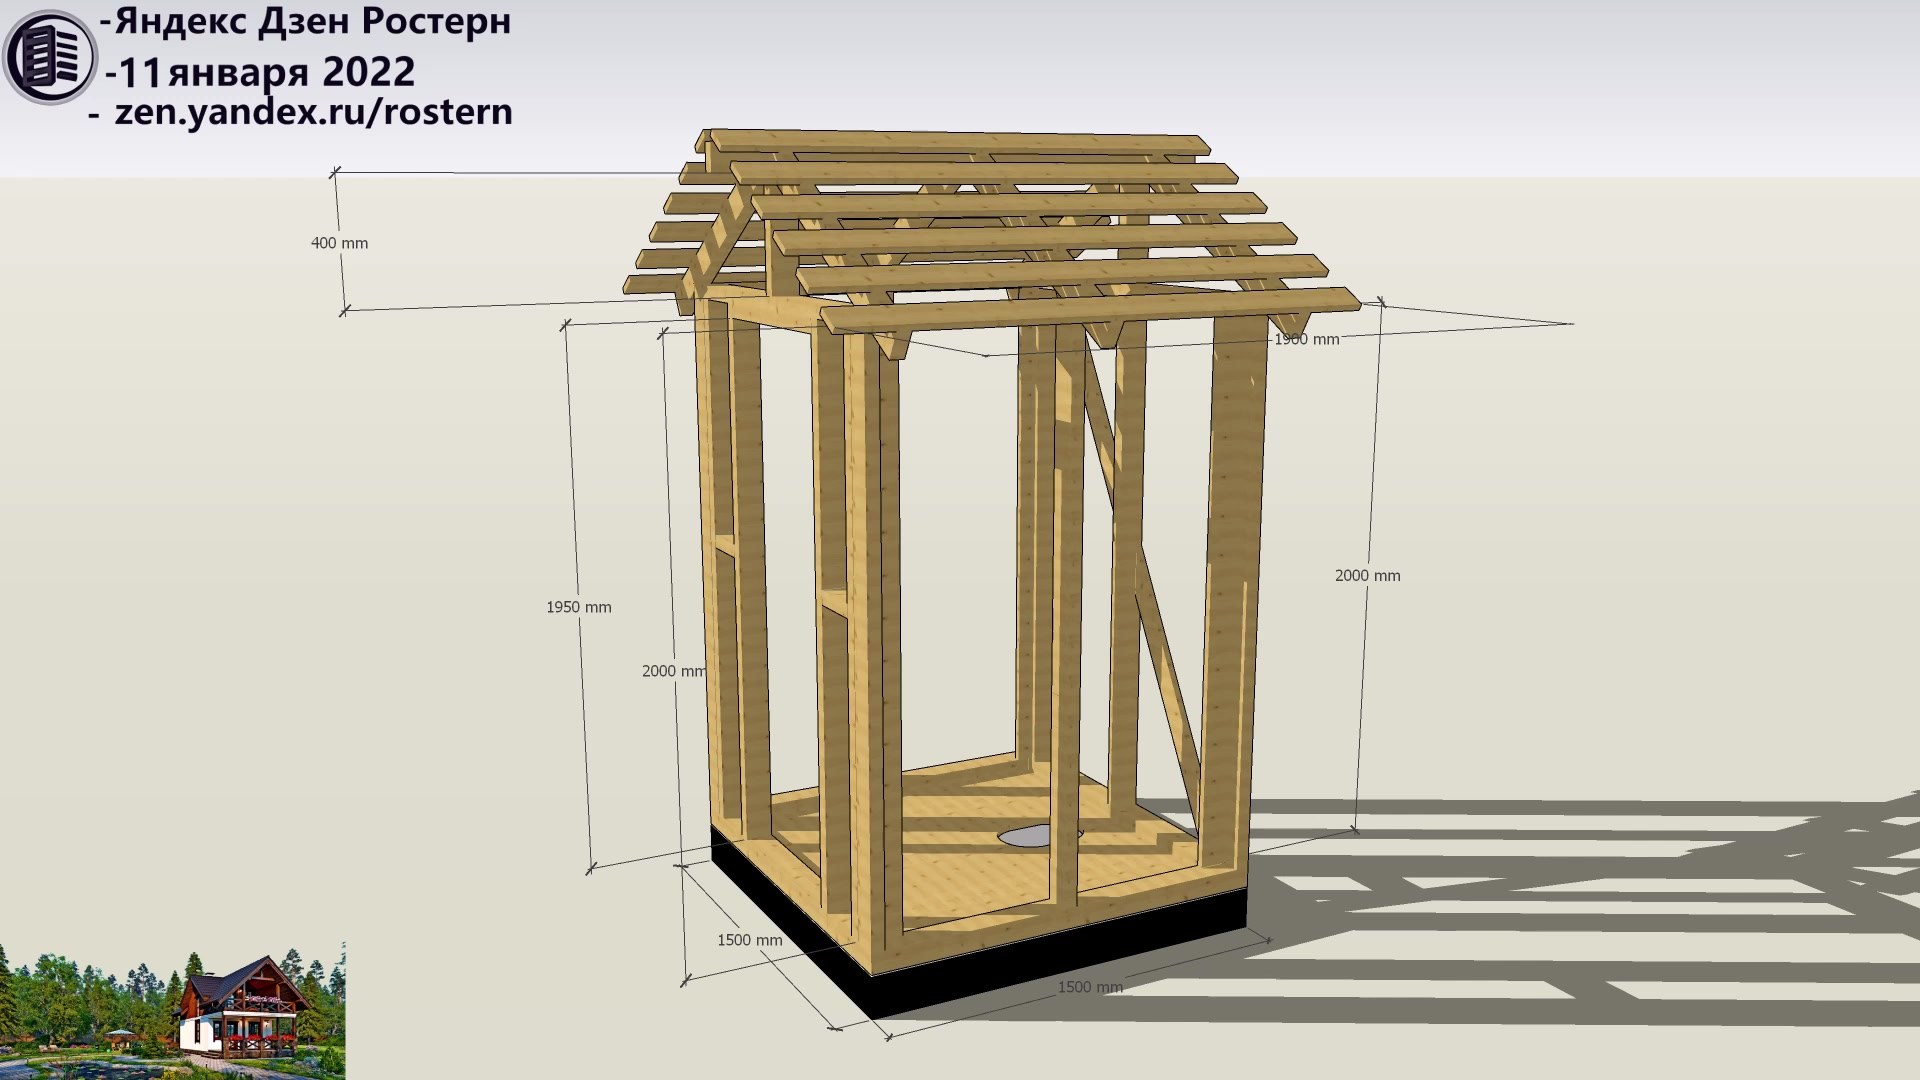Select the 400 mm dimension label
Screen dimensions: 1920x1080
339,243
